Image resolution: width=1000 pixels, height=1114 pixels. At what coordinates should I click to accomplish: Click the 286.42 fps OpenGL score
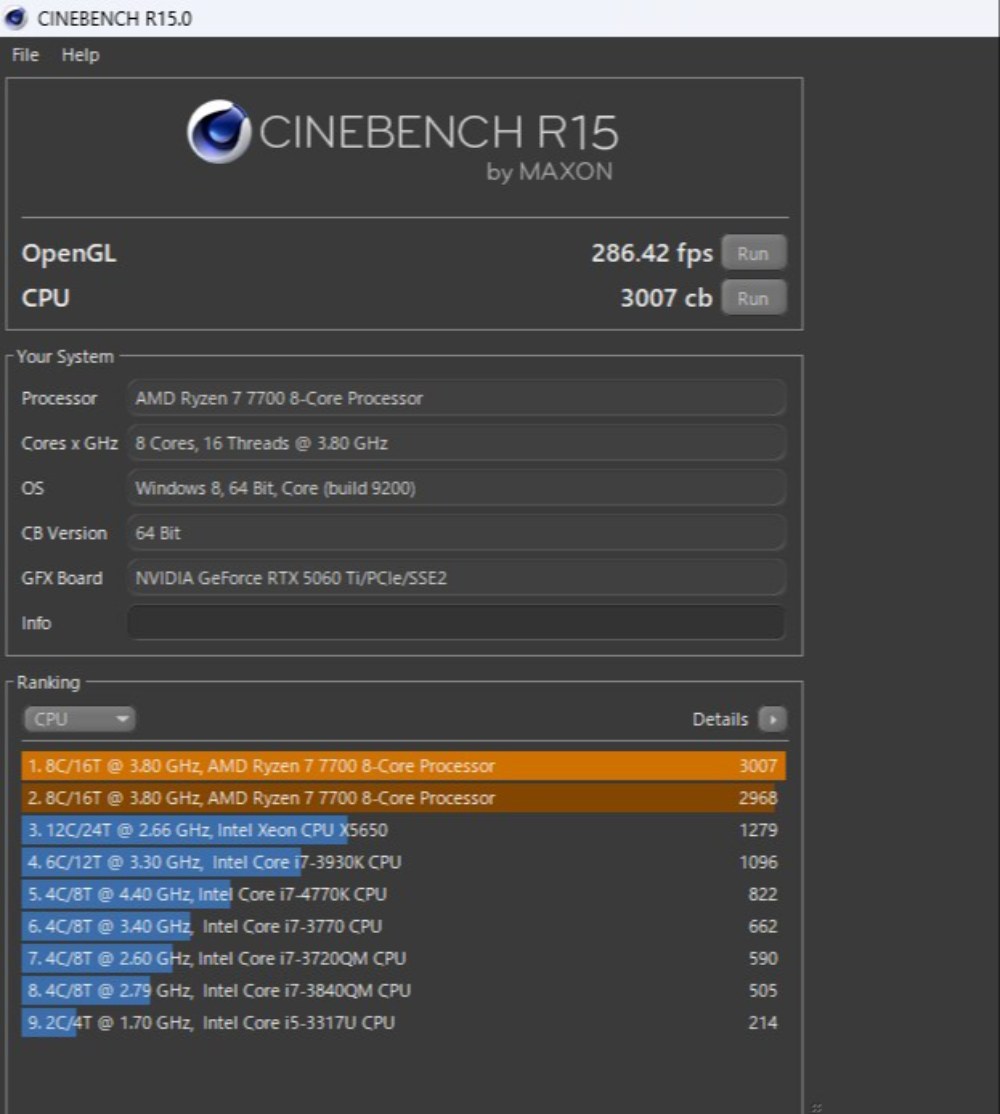[x=652, y=253]
